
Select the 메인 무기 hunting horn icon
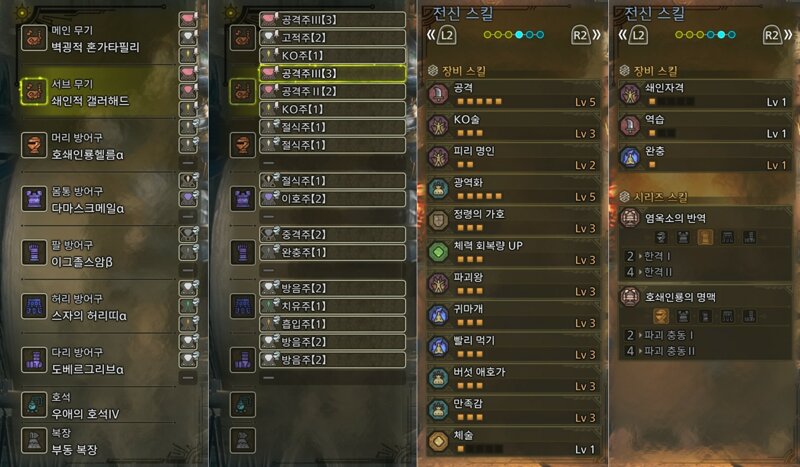coord(34,38)
